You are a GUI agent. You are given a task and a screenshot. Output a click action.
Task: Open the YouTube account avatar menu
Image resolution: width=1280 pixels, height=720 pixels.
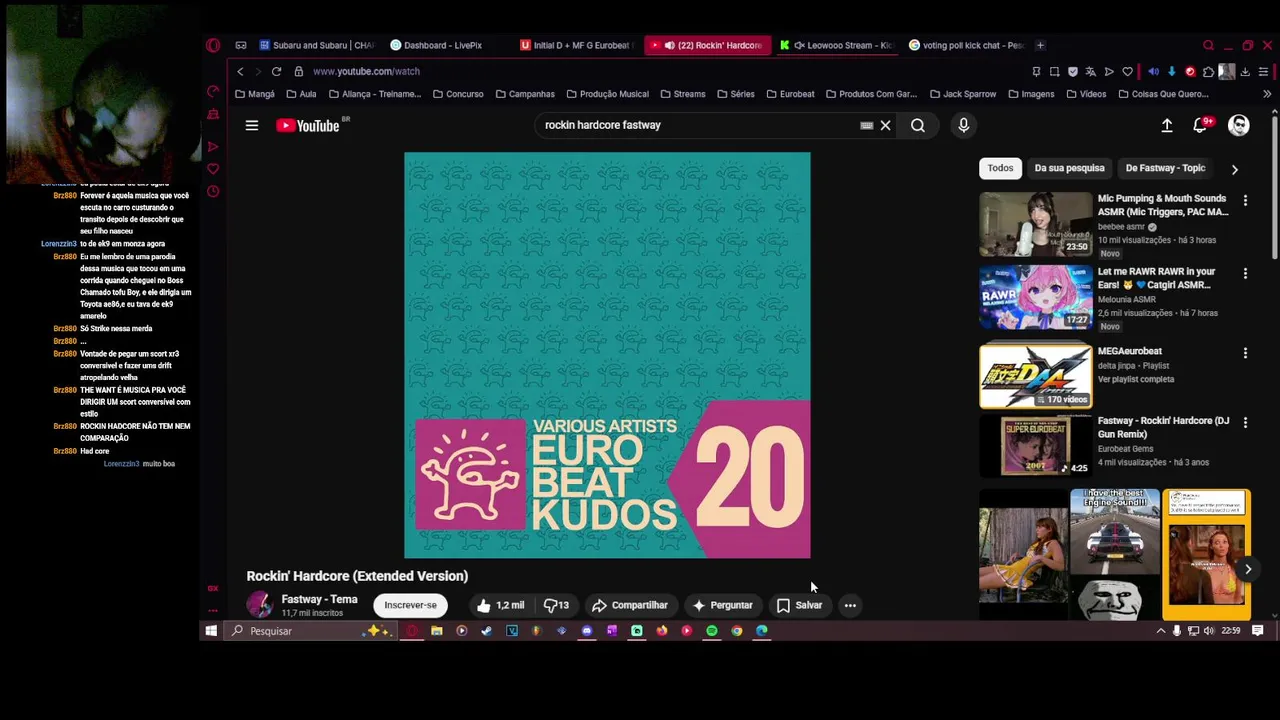[x=1239, y=125]
